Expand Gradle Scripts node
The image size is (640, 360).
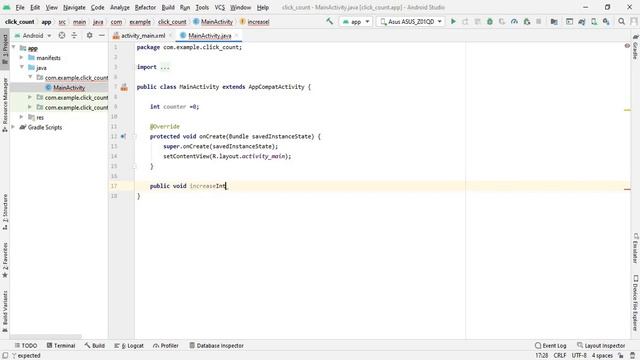point(13,127)
